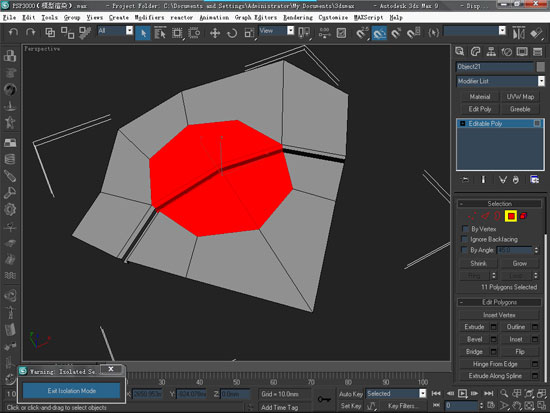550x413 pixels.
Task: Switch to Polygon sub-object level
Action: pyautogui.click(x=511, y=216)
